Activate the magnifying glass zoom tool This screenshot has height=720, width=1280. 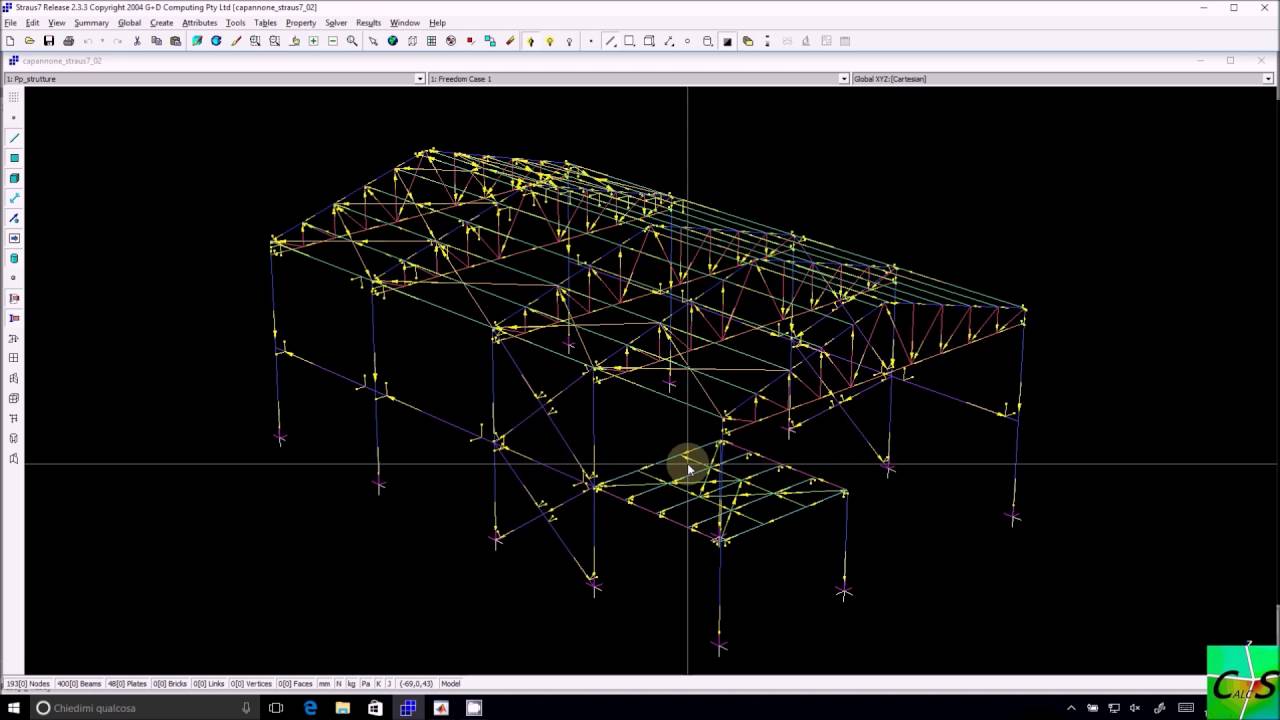click(352, 41)
